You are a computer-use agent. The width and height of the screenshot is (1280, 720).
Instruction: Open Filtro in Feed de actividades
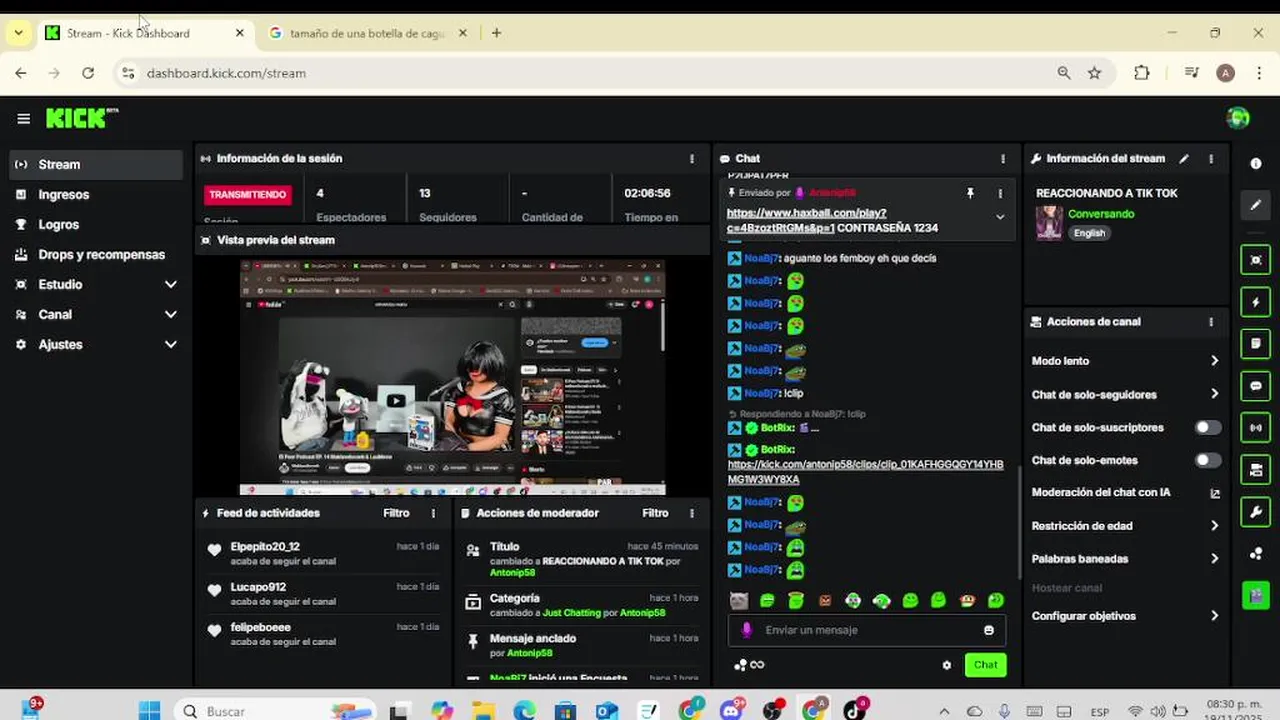tap(396, 513)
